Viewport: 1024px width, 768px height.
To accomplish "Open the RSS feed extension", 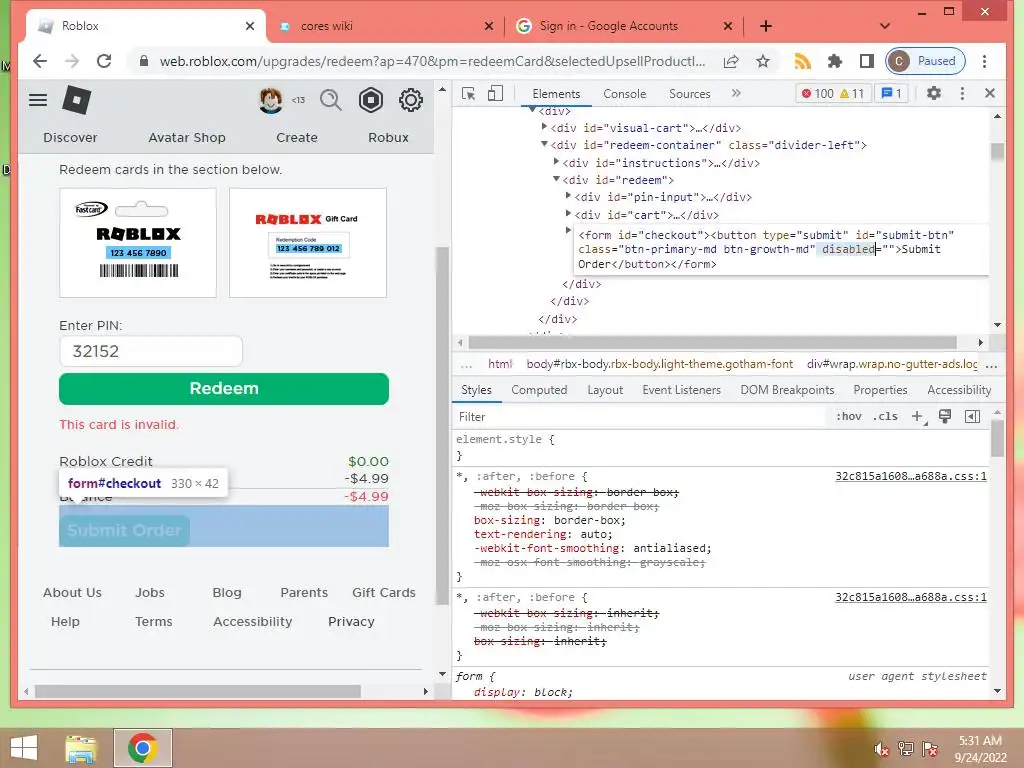I will (802, 61).
